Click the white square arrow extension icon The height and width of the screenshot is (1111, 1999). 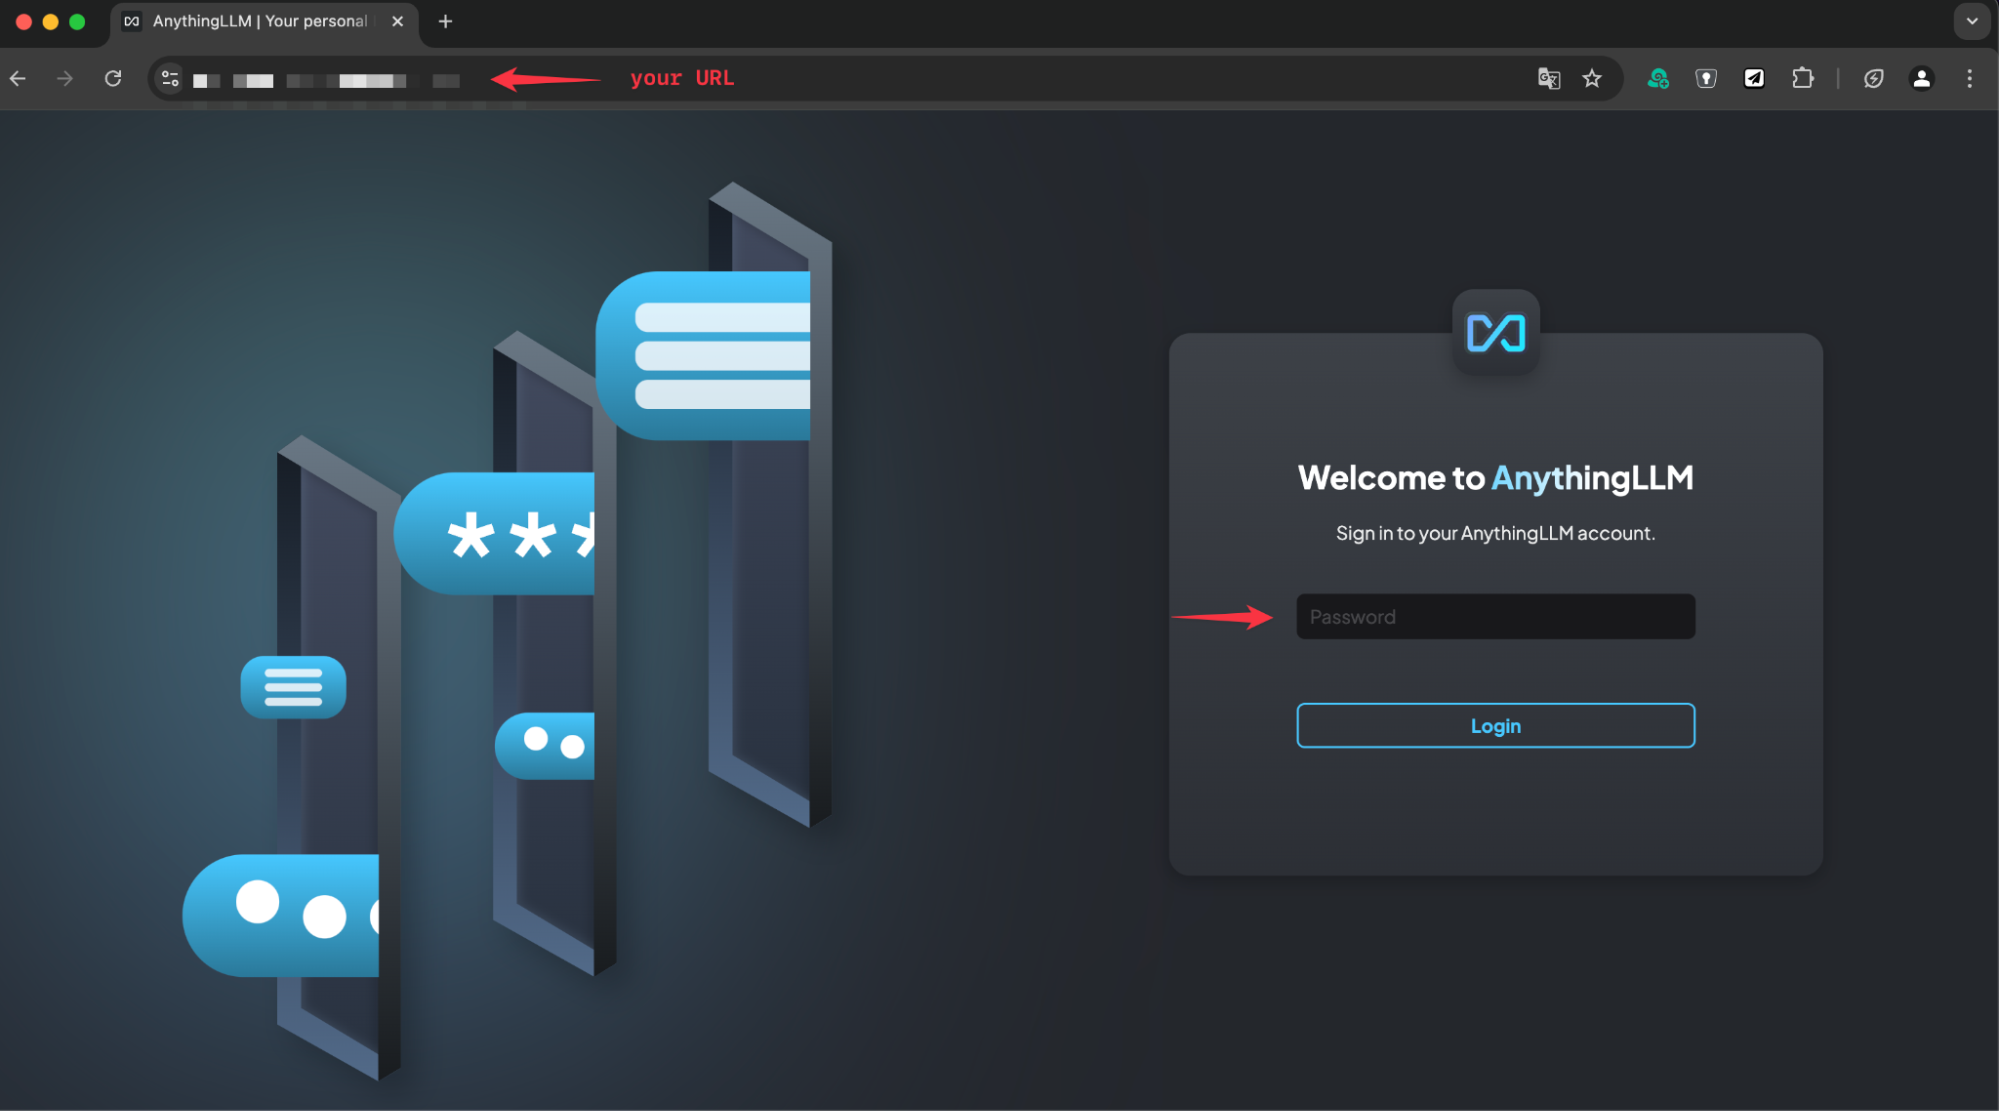tap(1754, 78)
